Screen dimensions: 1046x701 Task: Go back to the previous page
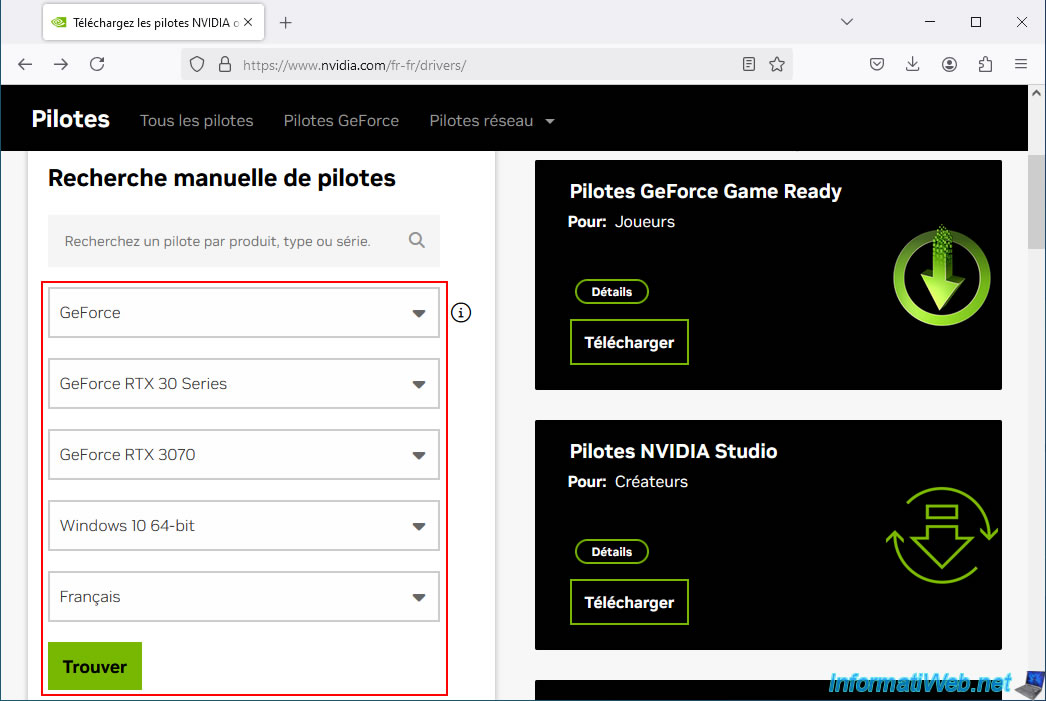(25, 65)
